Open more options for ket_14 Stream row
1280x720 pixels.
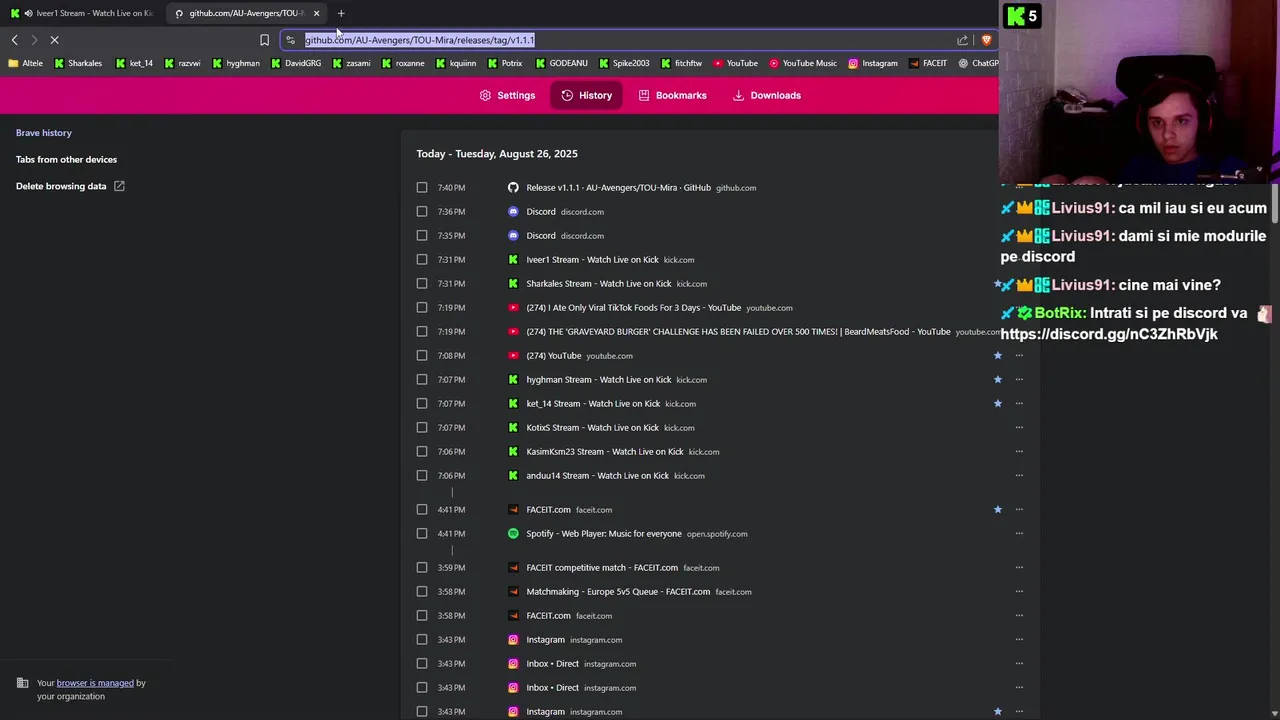point(1019,404)
